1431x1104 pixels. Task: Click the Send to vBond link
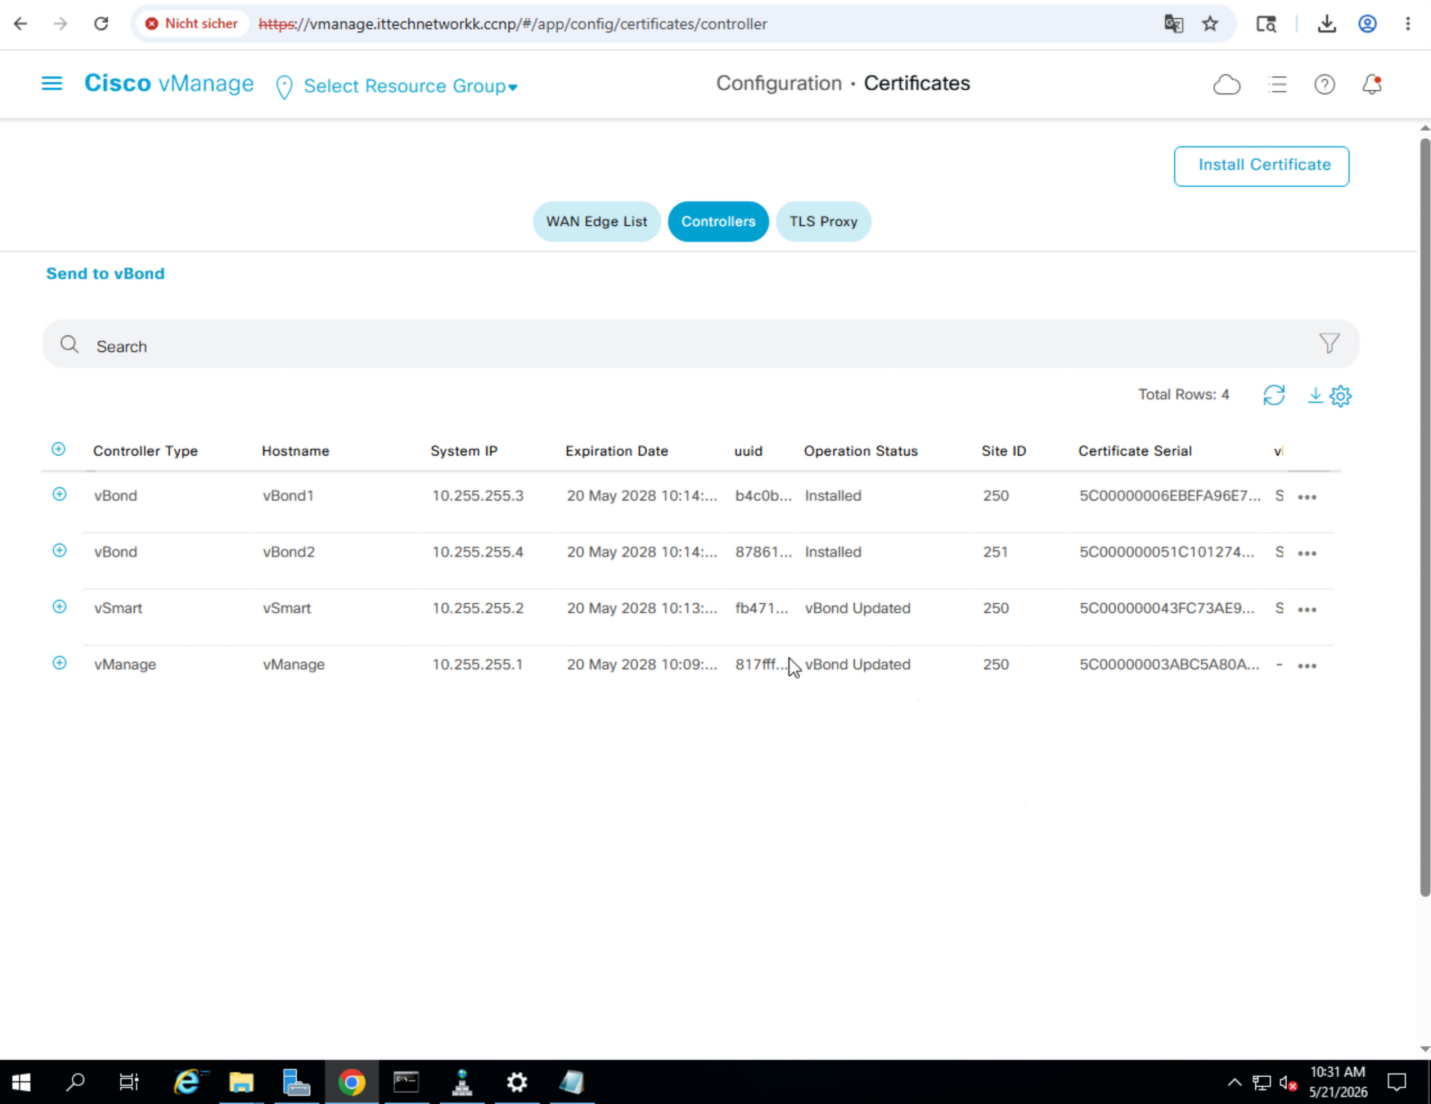(105, 274)
